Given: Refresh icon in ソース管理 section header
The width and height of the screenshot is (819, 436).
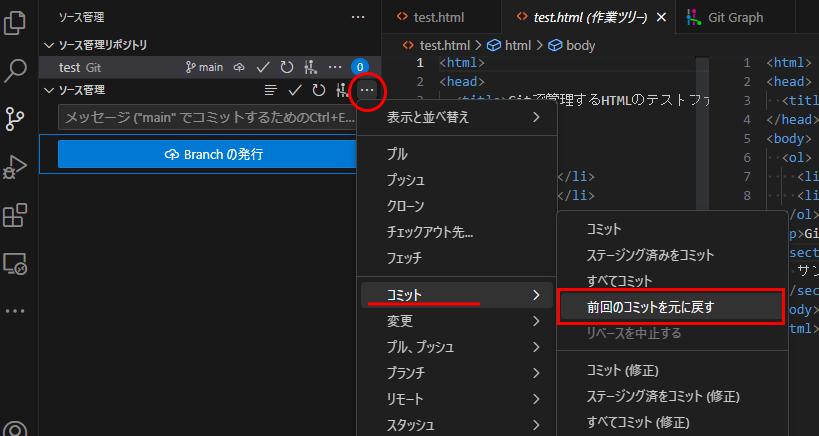Looking at the screenshot, I should pos(319,90).
